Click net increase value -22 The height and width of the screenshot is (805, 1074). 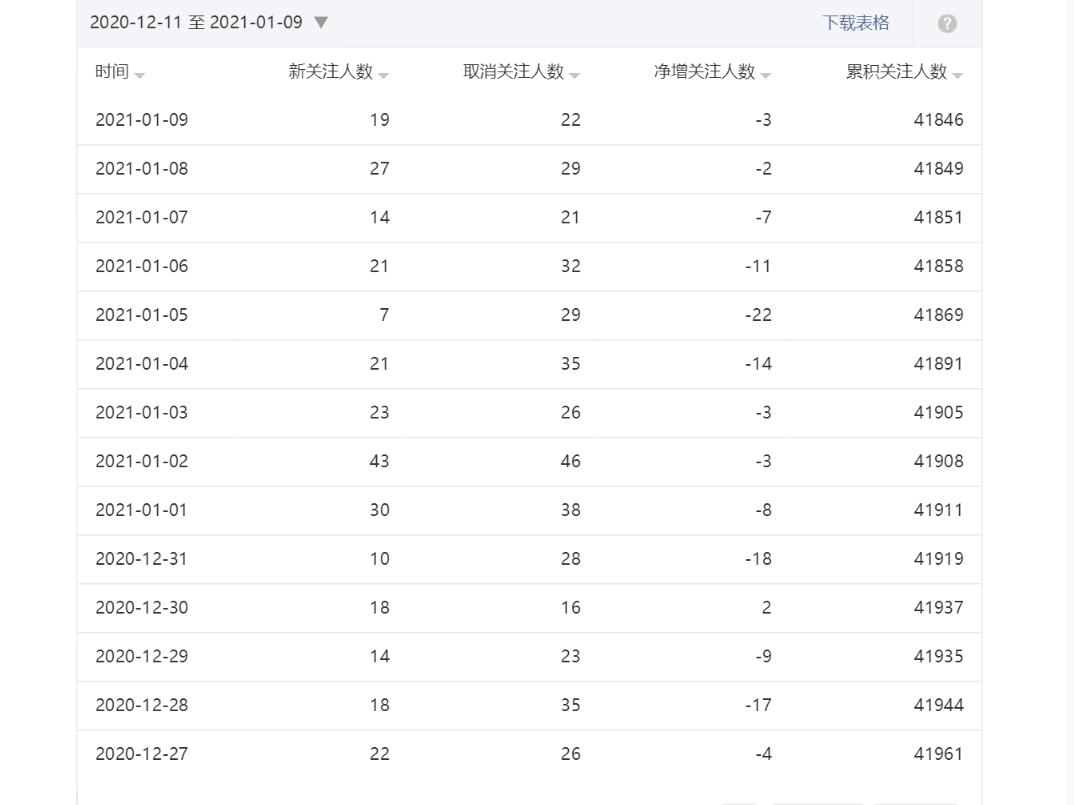[x=758, y=315]
